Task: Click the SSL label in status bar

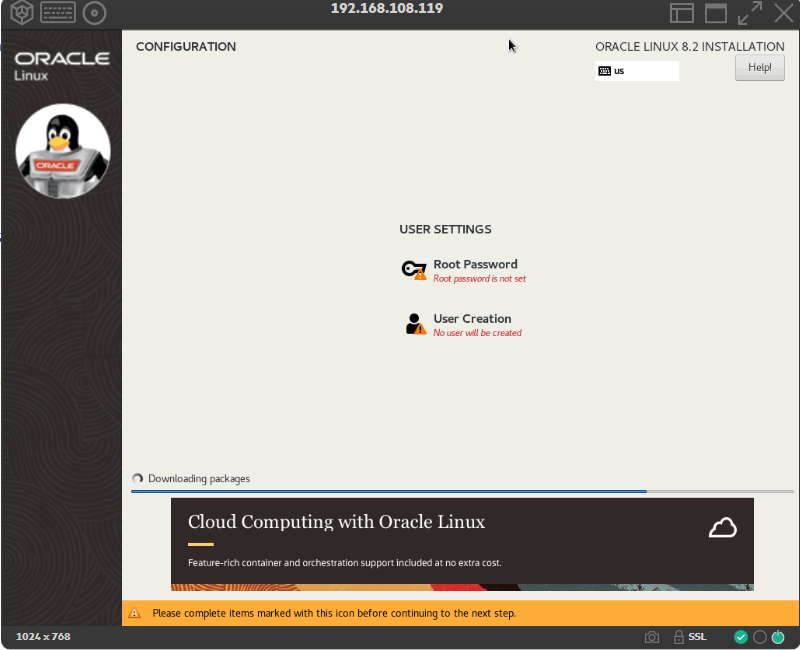Action: (697, 637)
